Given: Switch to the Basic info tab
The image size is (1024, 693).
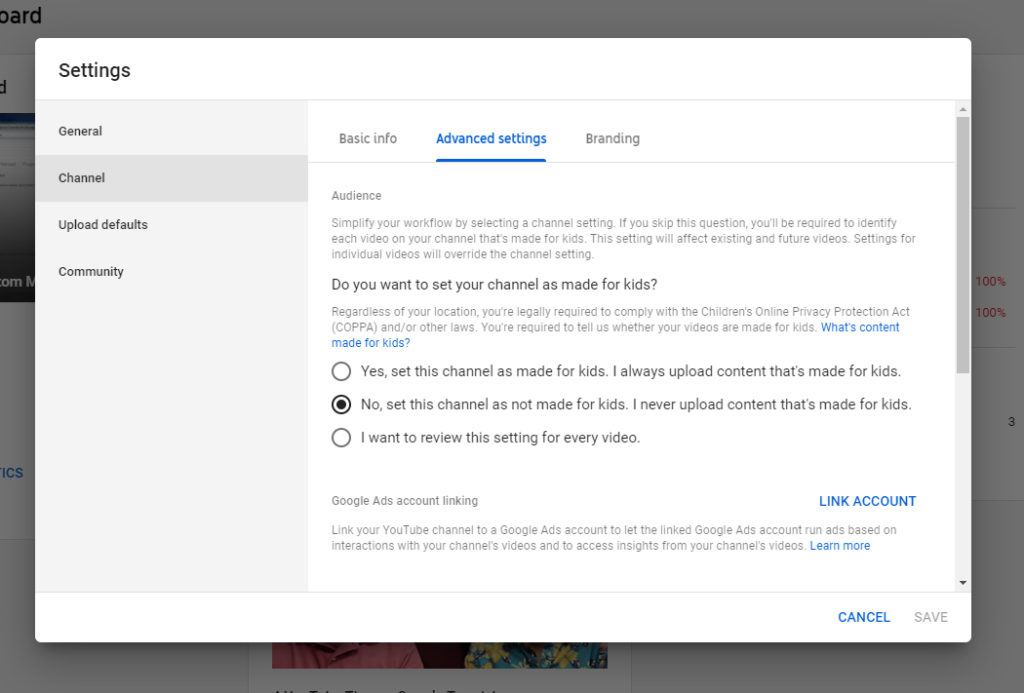Looking at the screenshot, I should [367, 138].
